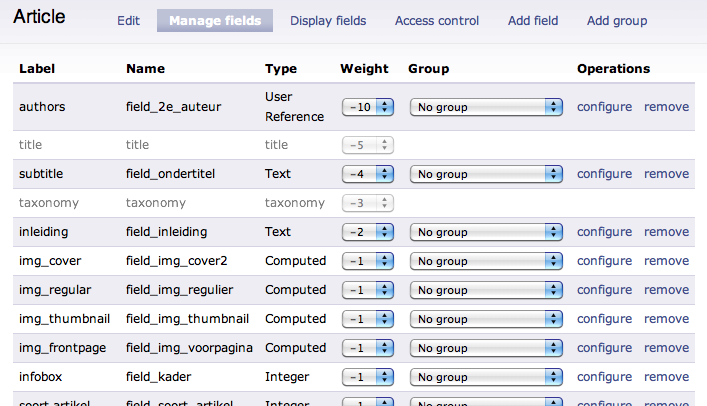Image resolution: width=707 pixels, height=406 pixels.
Task: Open weight dropdown for infobox field
Action: click(368, 377)
